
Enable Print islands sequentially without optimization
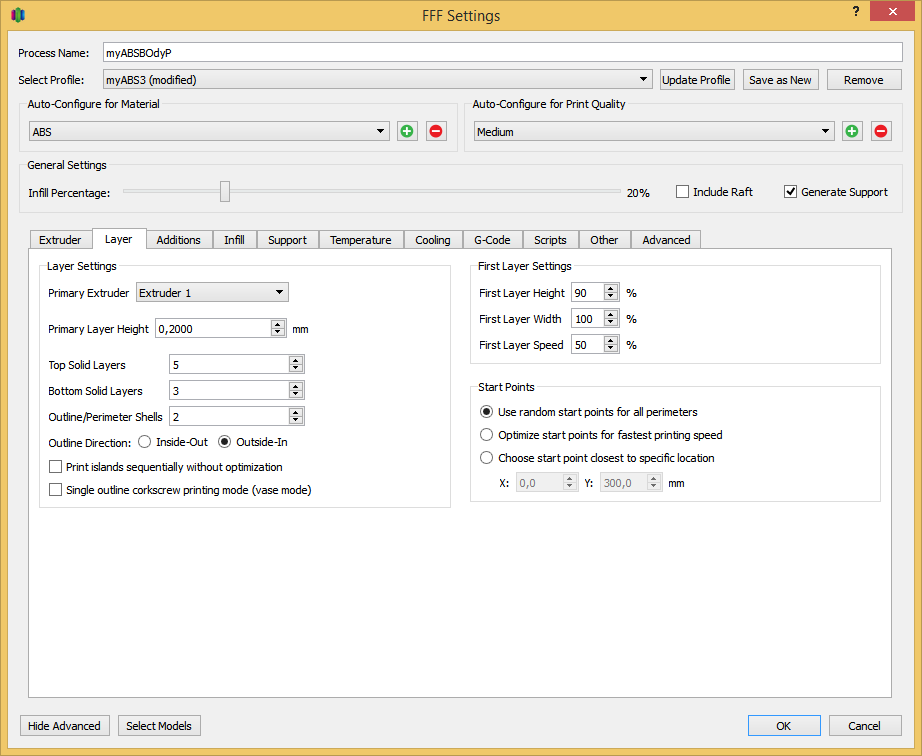(x=55, y=467)
